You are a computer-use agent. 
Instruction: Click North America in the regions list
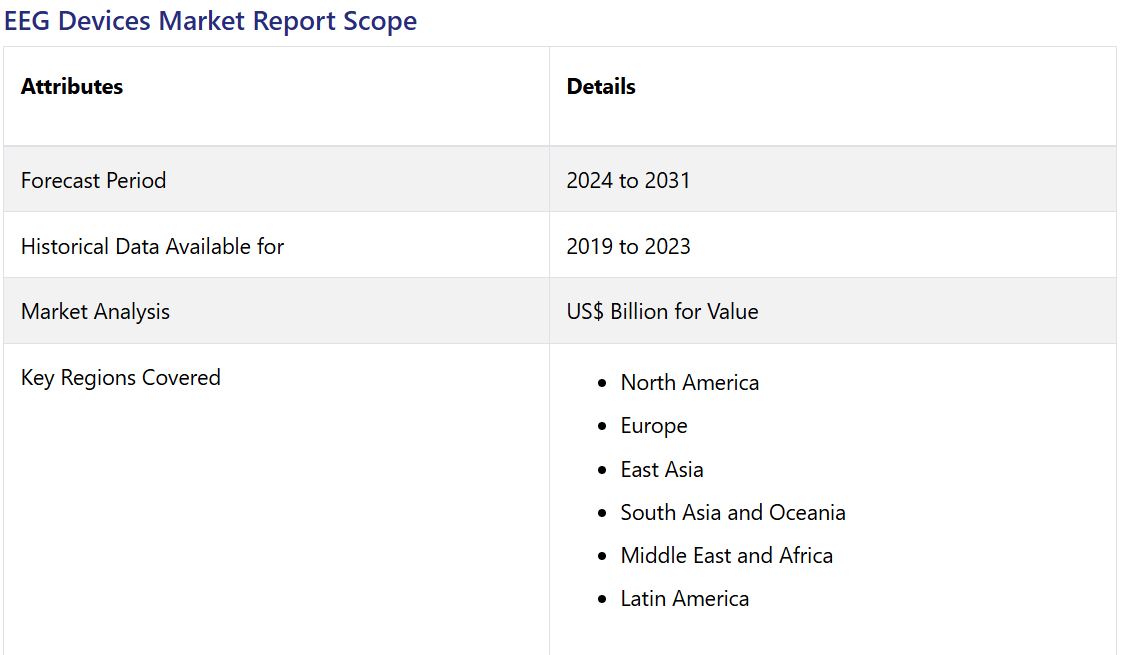click(x=689, y=383)
